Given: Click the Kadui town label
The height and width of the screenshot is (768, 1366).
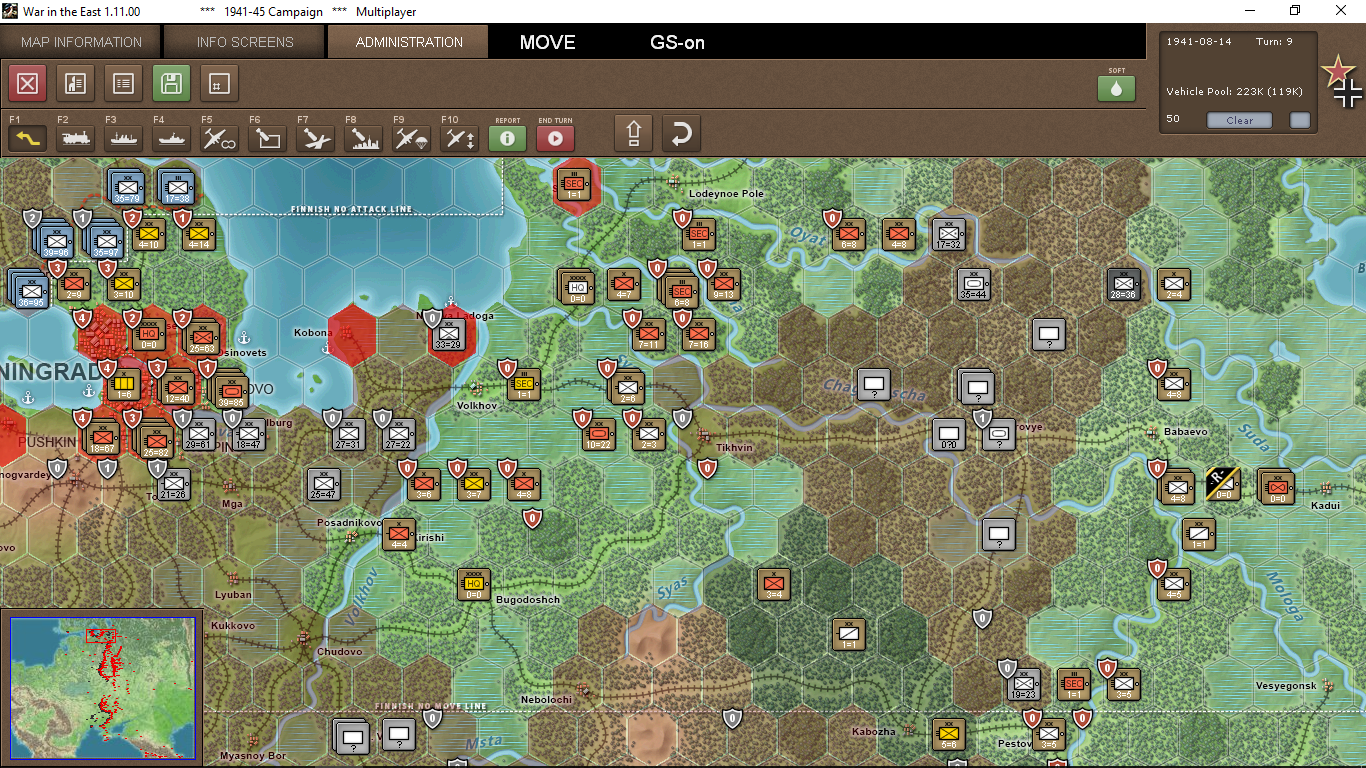Looking at the screenshot, I should point(1325,505).
